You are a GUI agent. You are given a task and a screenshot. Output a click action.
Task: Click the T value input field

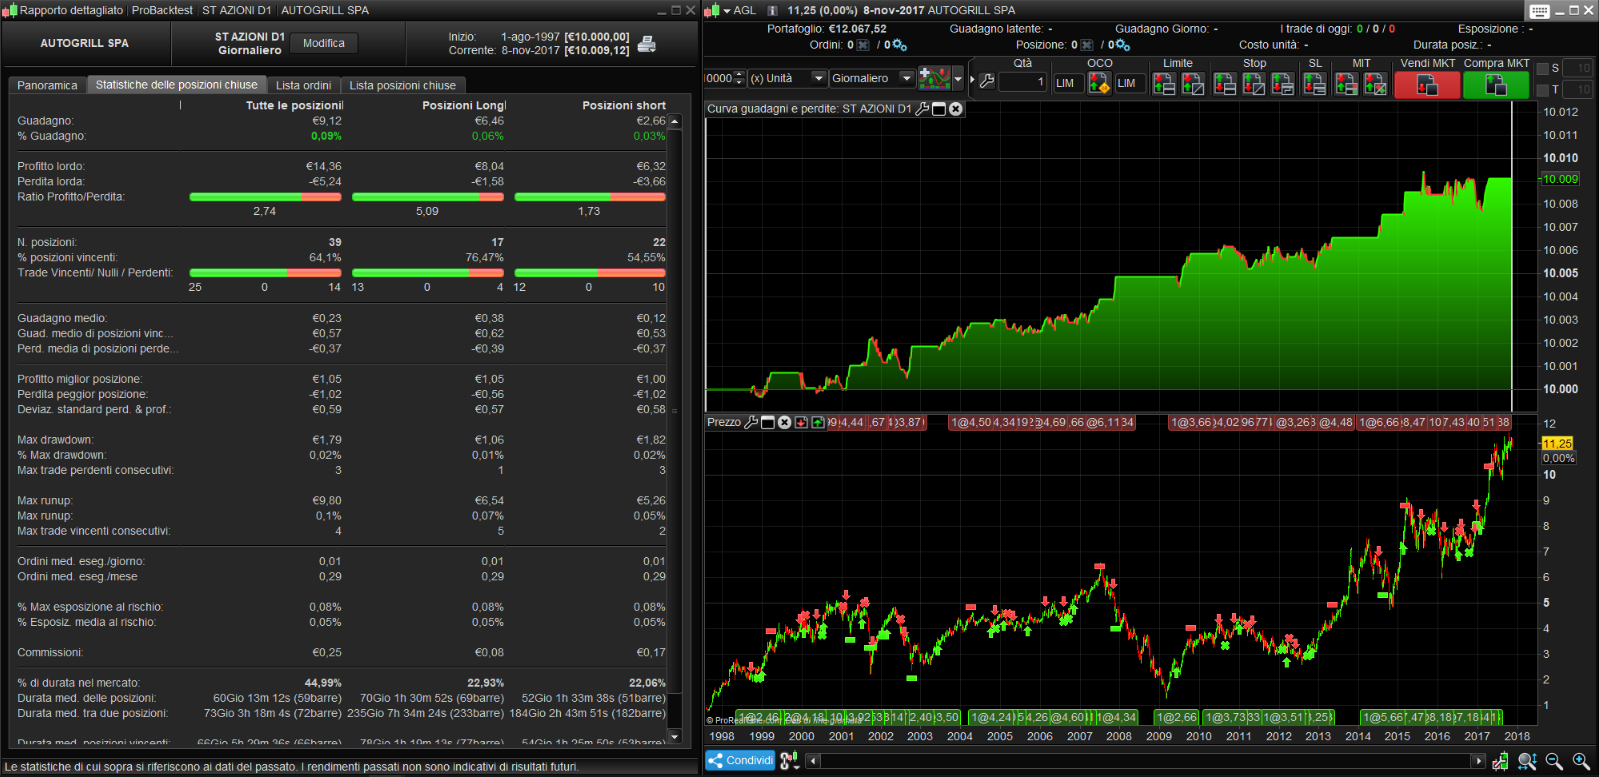click(x=1578, y=90)
